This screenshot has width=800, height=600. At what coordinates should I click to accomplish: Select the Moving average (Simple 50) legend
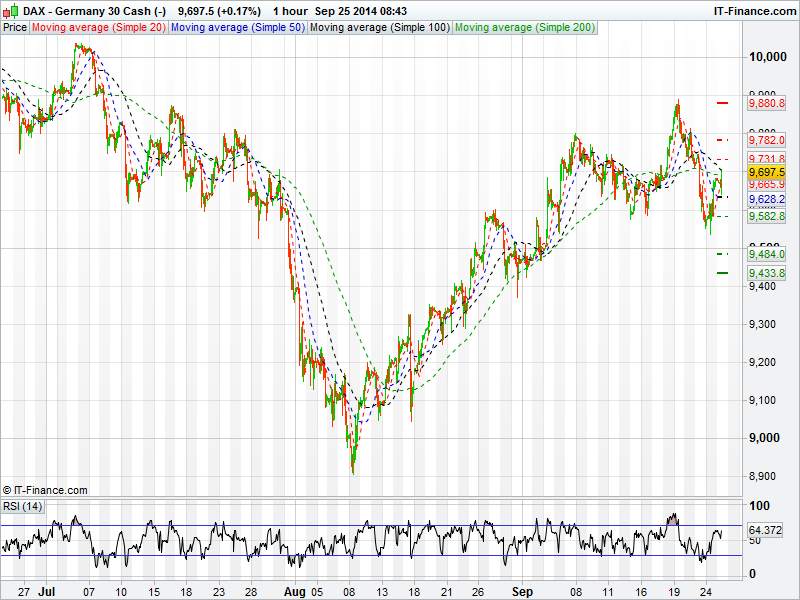[237, 27]
